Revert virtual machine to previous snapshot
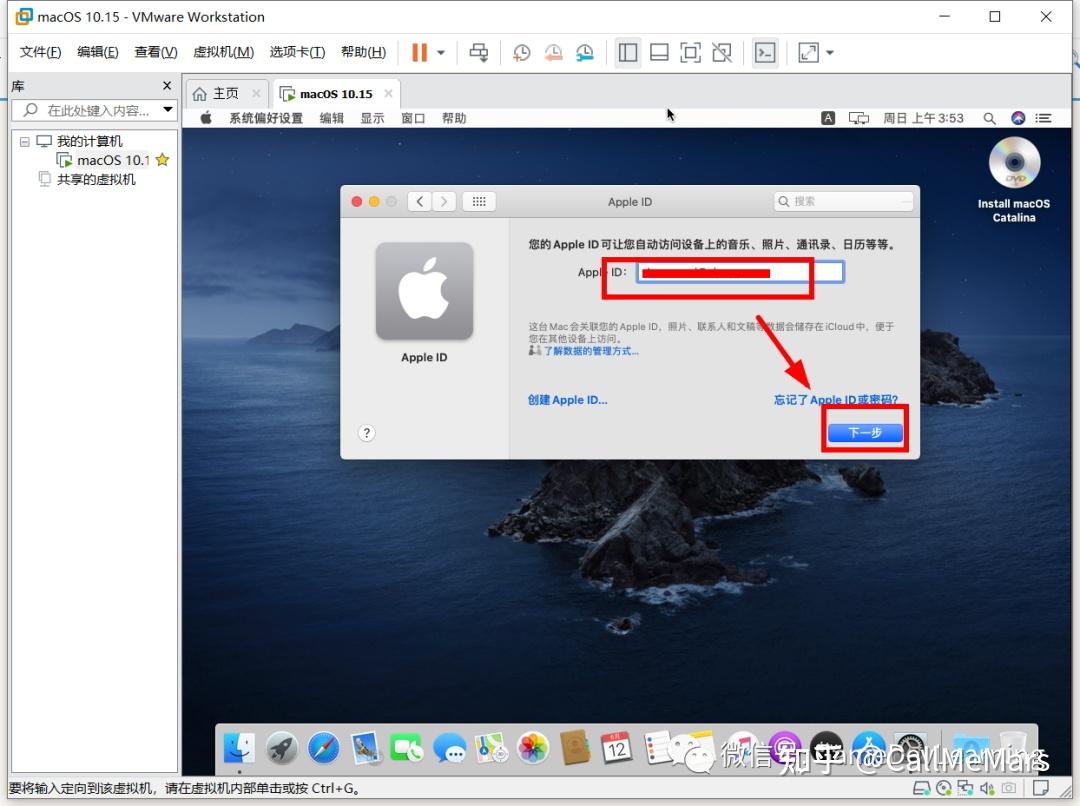The height and width of the screenshot is (806, 1080). coord(553,52)
